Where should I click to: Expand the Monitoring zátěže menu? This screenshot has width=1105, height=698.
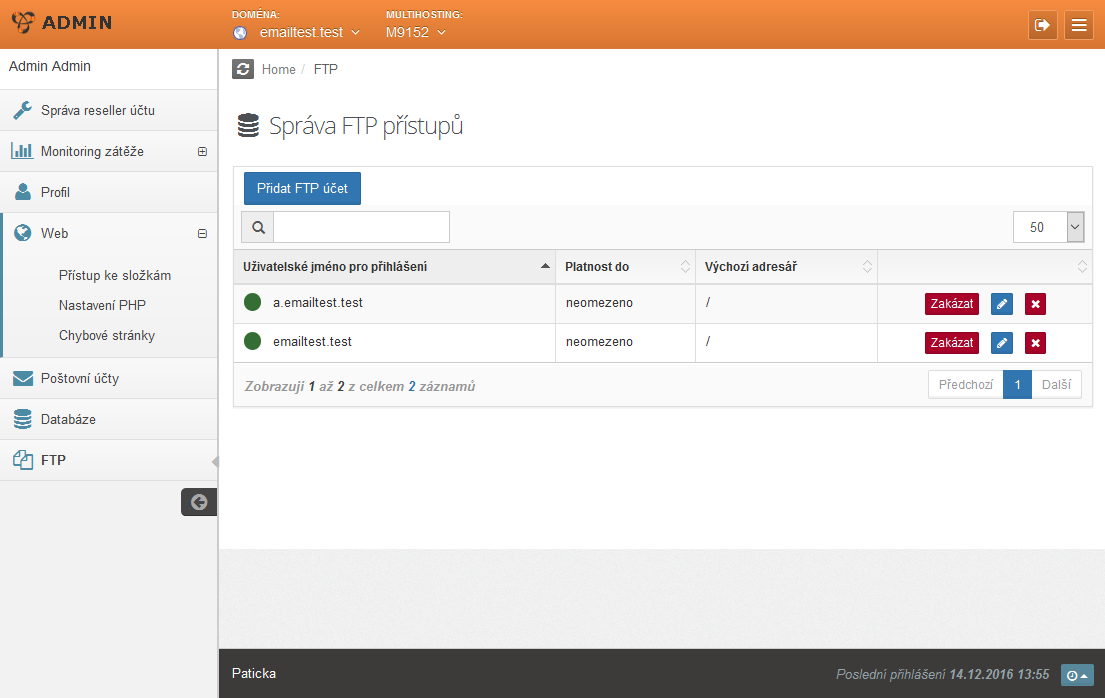[202, 152]
